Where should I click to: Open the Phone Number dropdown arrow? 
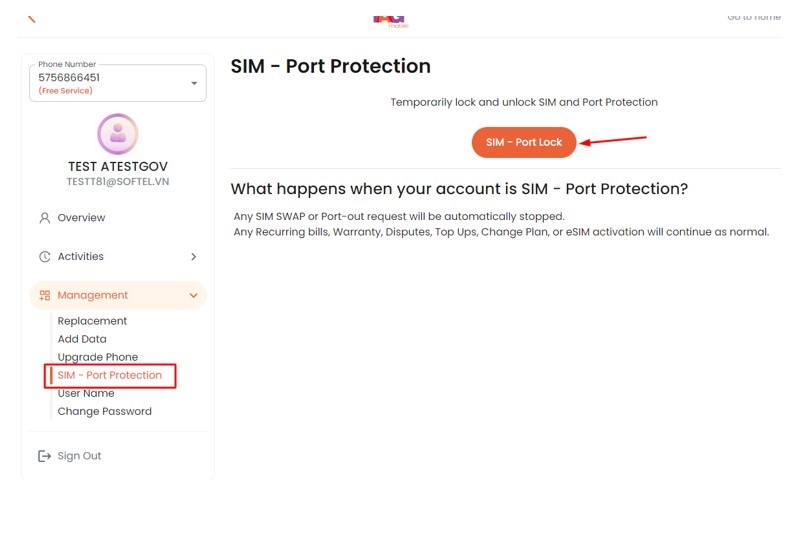pos(194,83)
